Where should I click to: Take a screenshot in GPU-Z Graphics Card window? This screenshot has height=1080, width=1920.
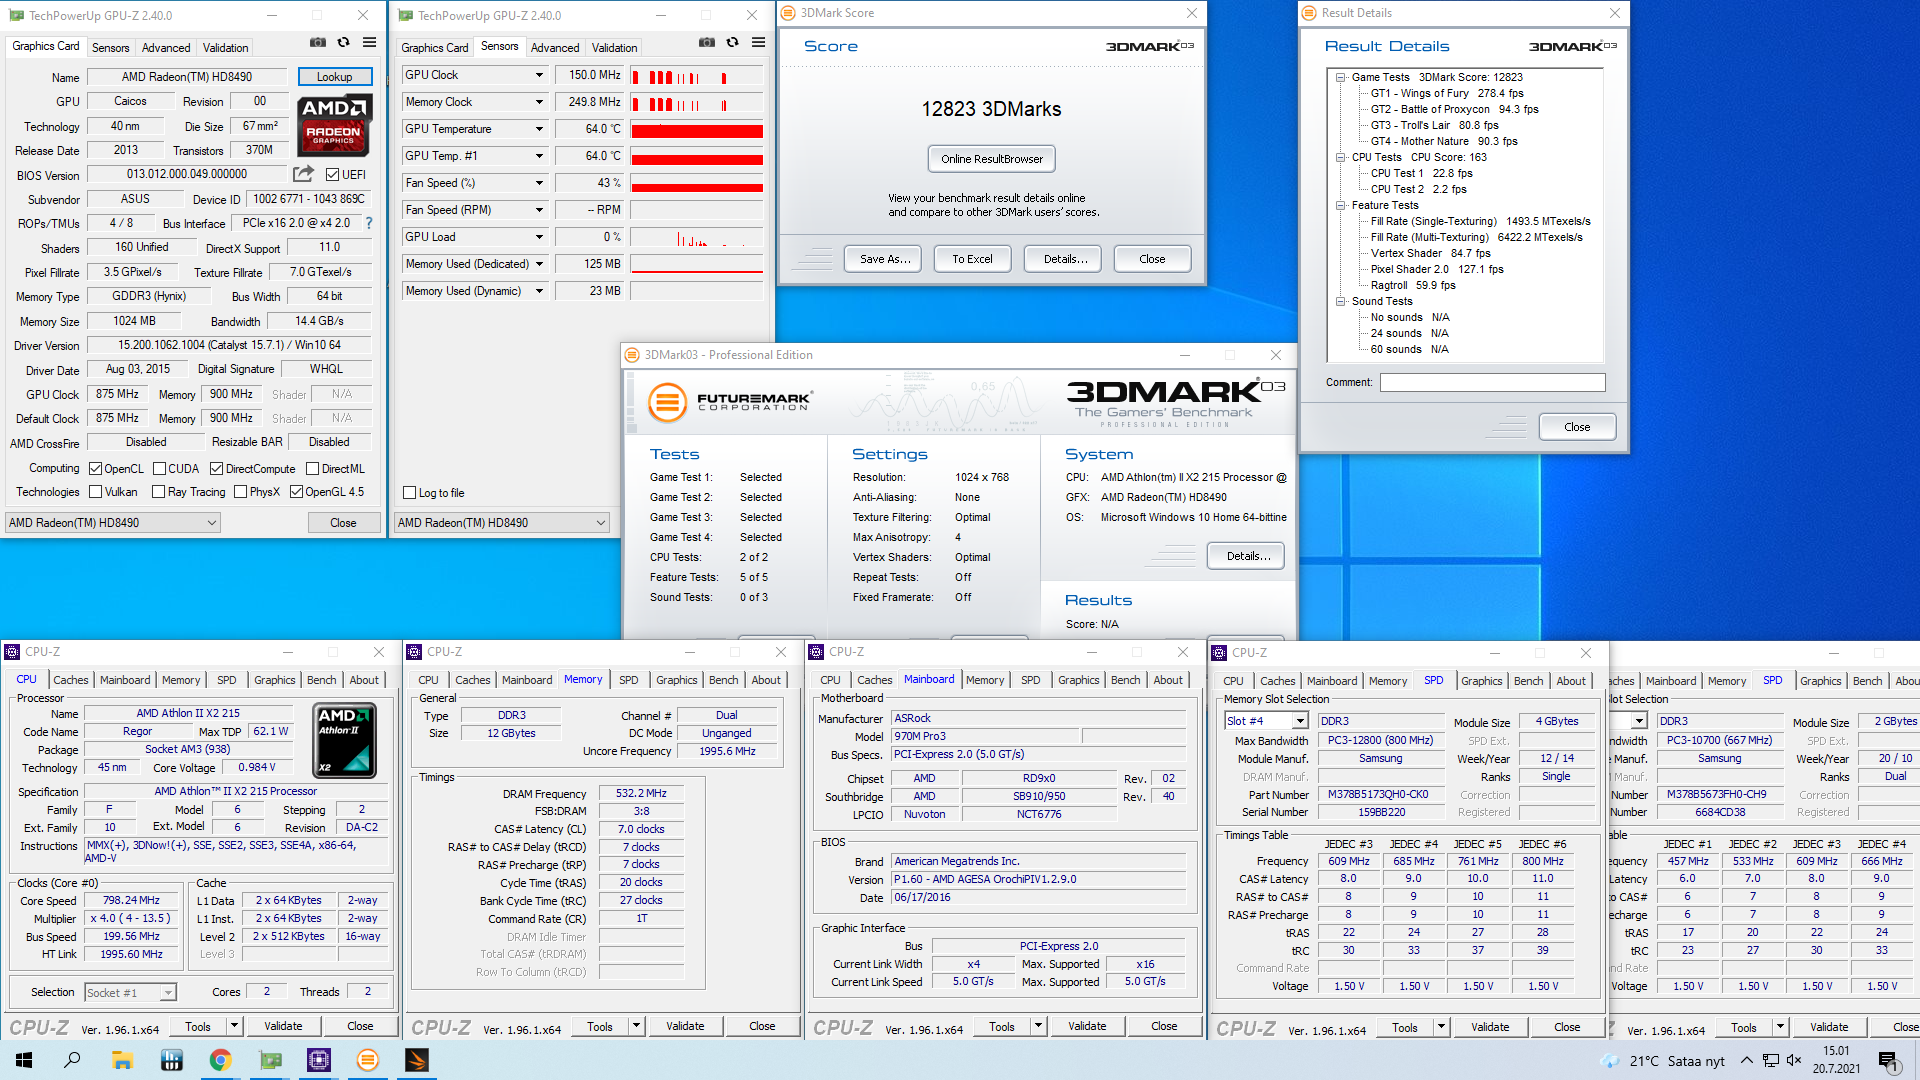point(317,43)
